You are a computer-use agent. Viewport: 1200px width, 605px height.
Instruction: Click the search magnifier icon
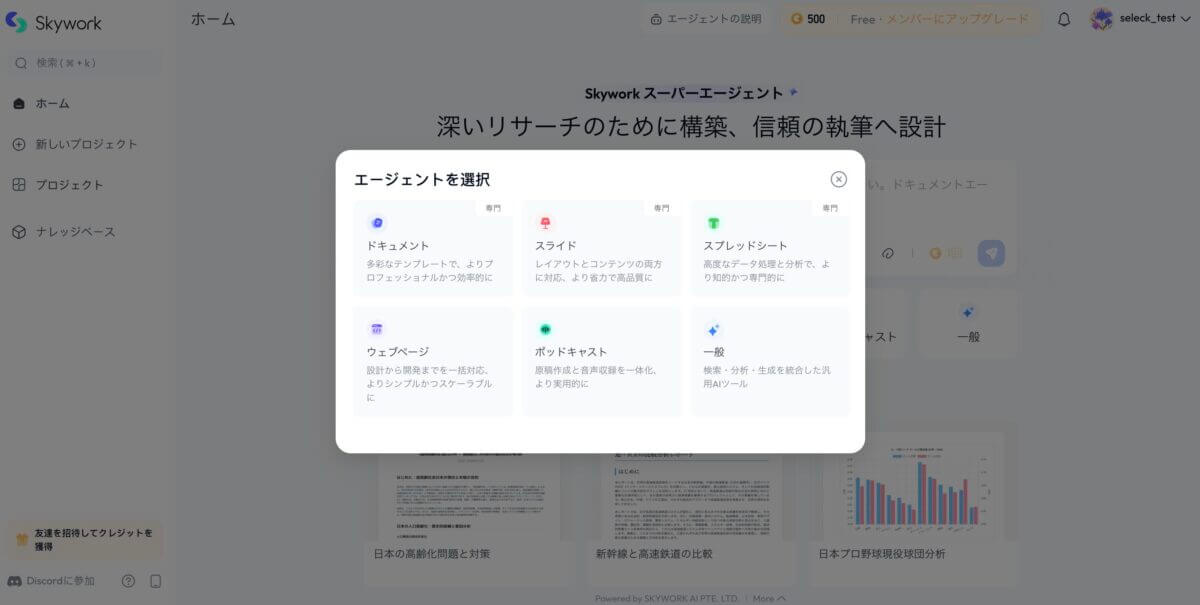[x=21, y=63]
